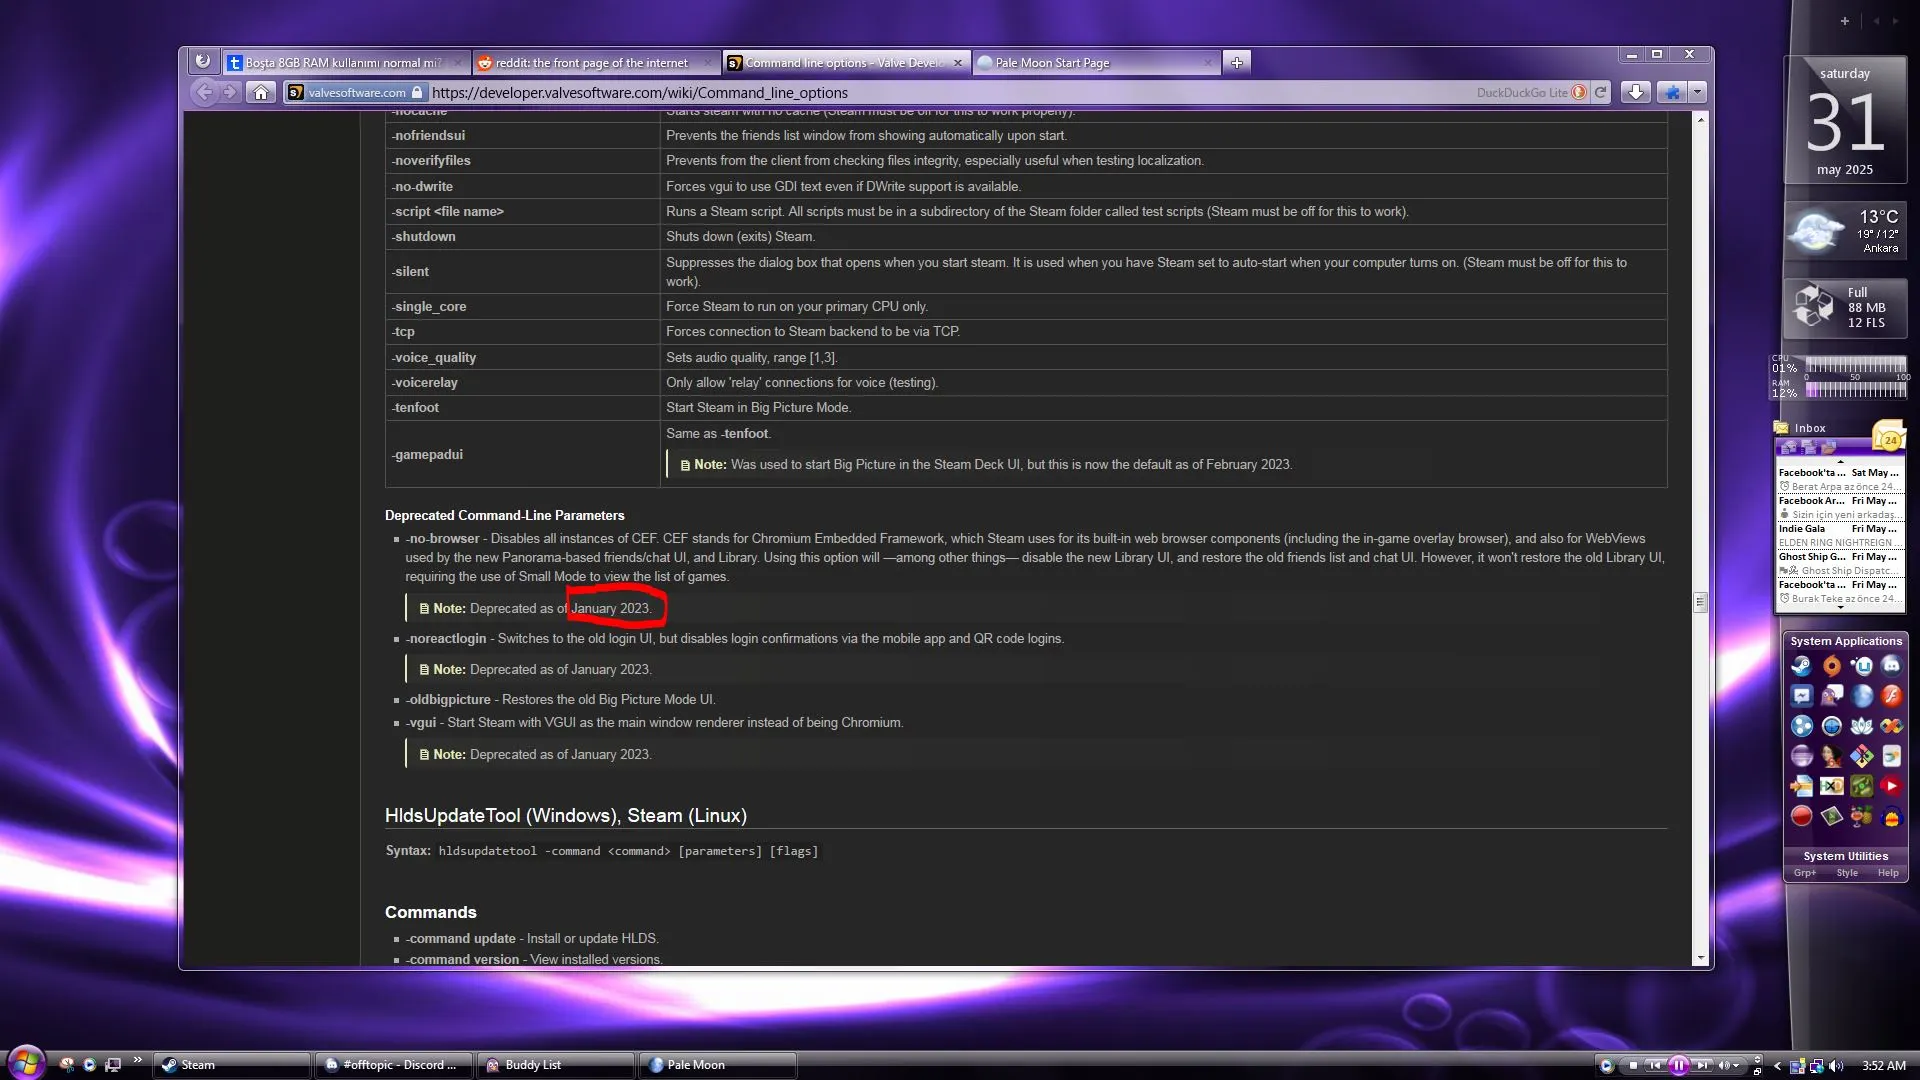Click the page scrollbar up arrow

(1700, 119)
